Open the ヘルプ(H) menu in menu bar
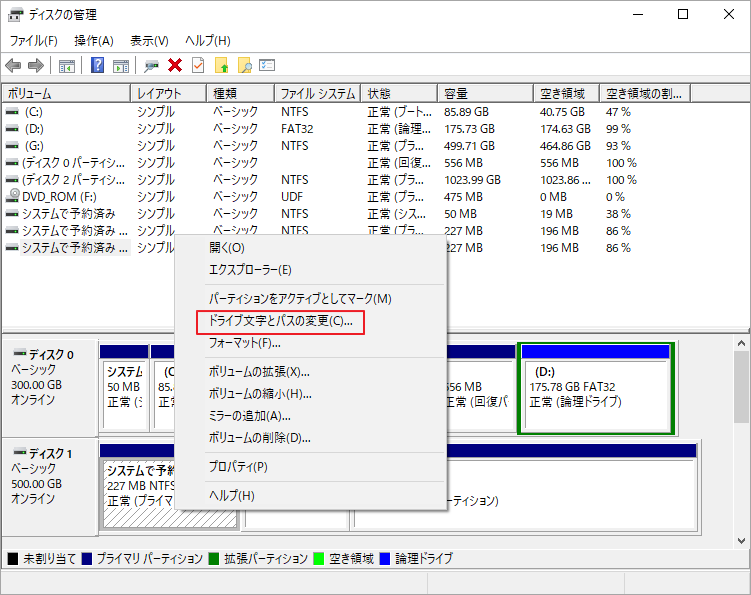This screenshot has width=751, height=595. [x=208, y=41]
